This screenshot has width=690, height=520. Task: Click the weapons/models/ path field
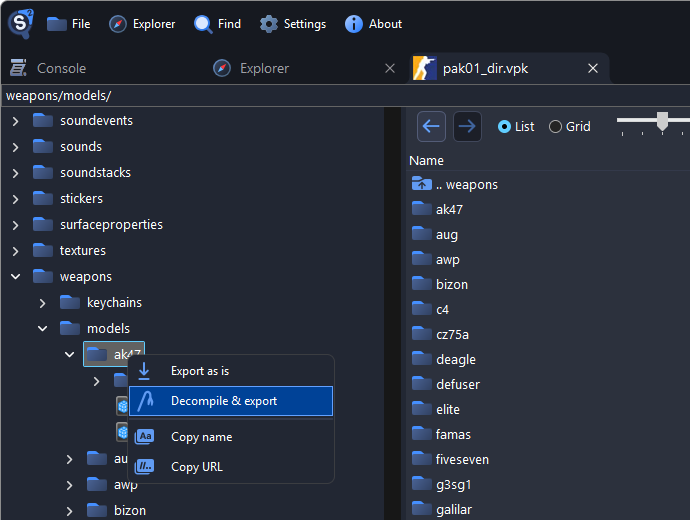345,95
